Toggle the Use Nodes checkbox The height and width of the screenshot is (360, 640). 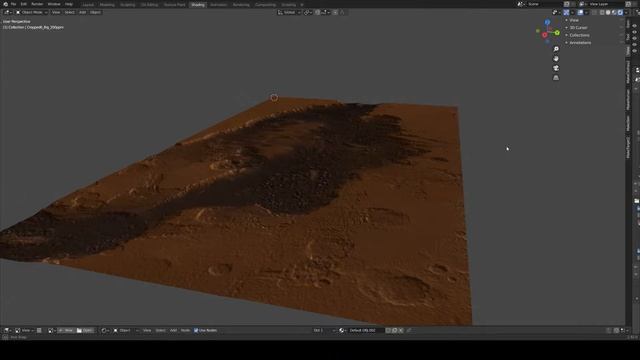tap(196, 330)
